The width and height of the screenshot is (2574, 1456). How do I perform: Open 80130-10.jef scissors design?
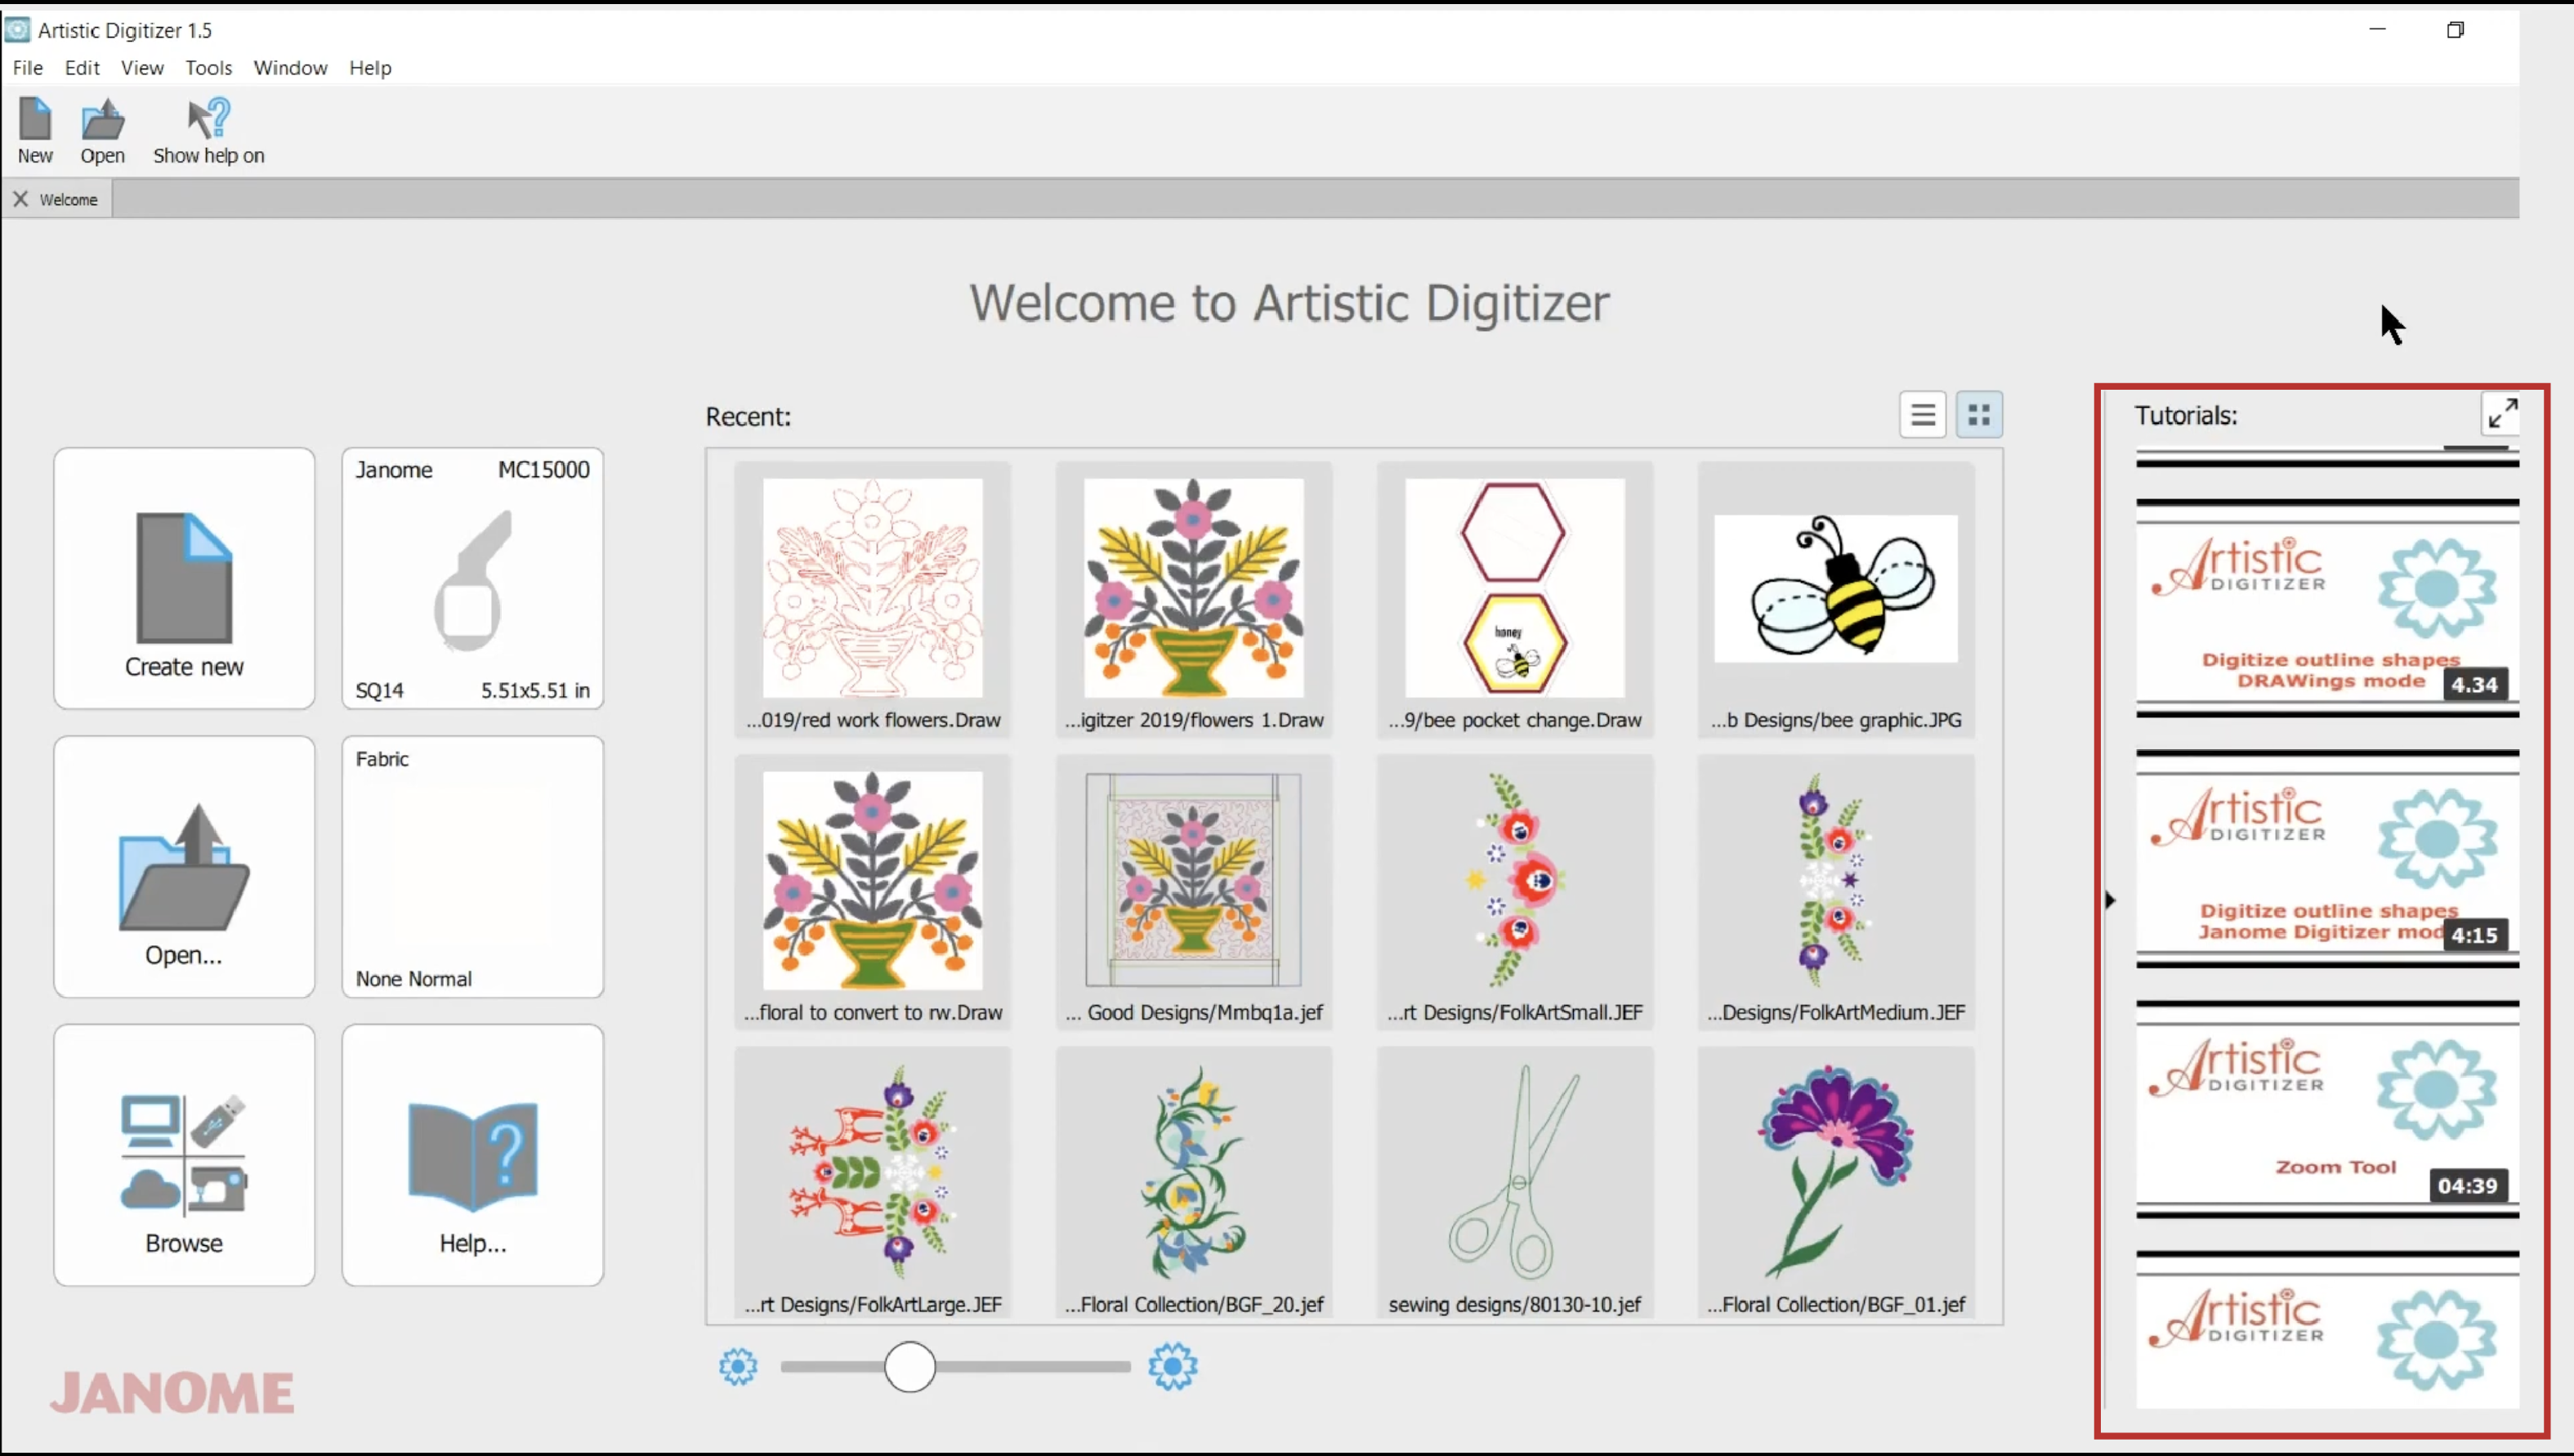(1515, 1184)
